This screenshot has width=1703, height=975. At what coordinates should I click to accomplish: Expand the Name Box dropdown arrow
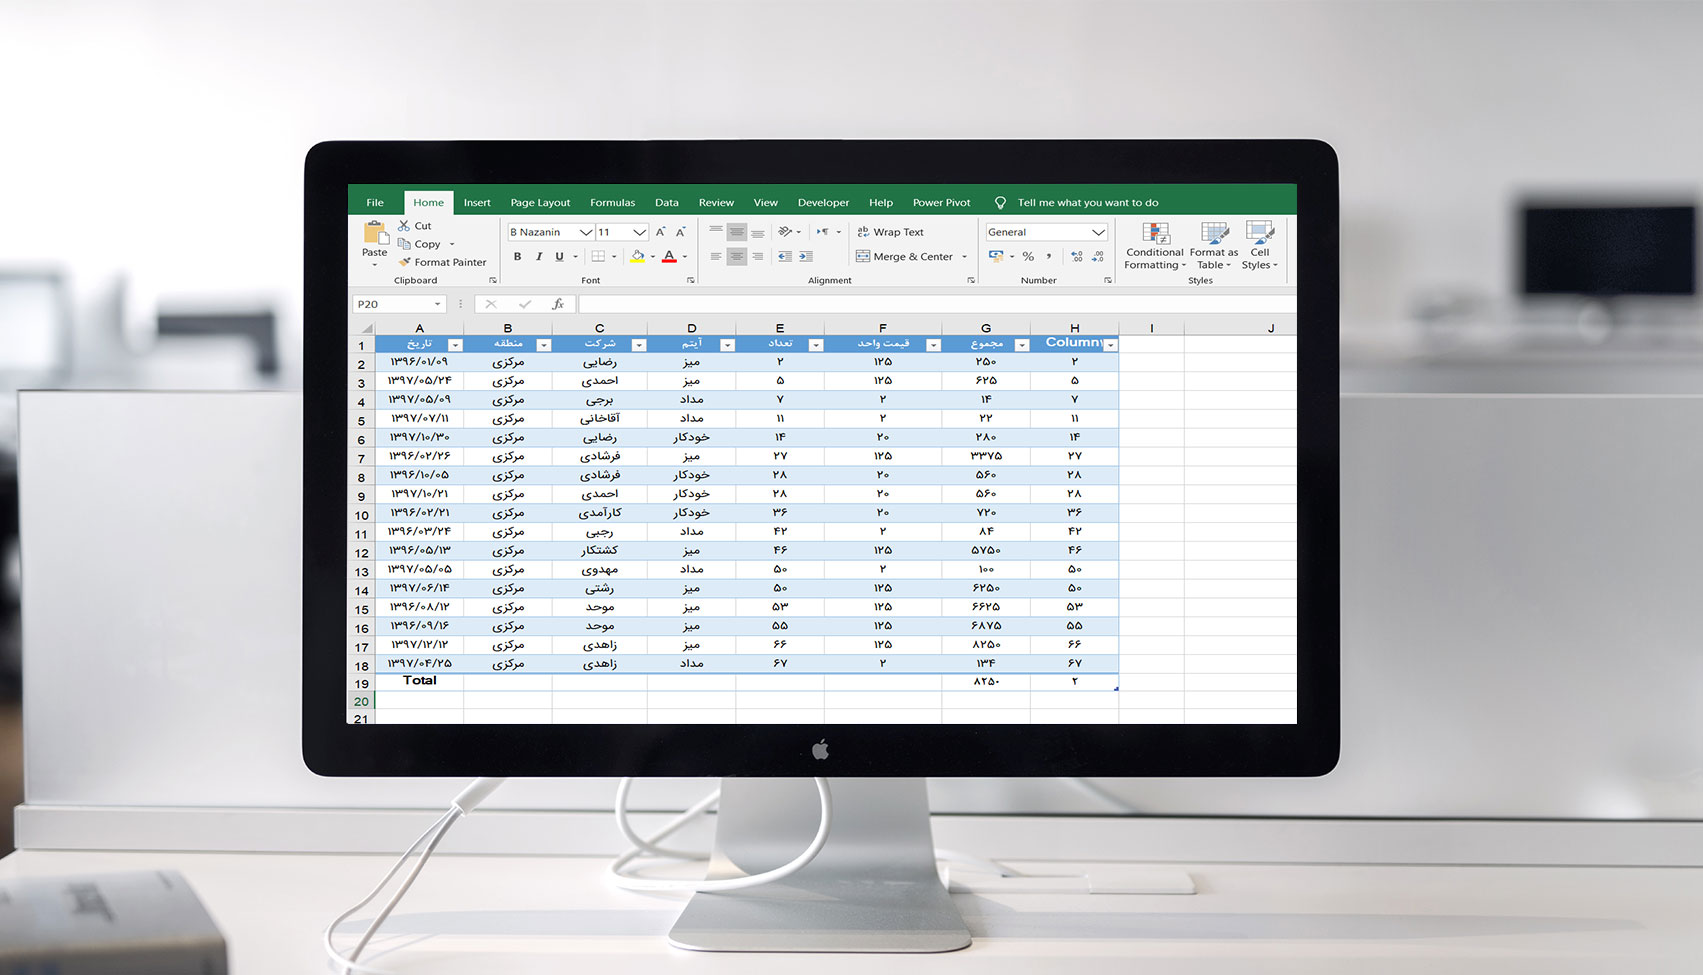click(437, 304)
